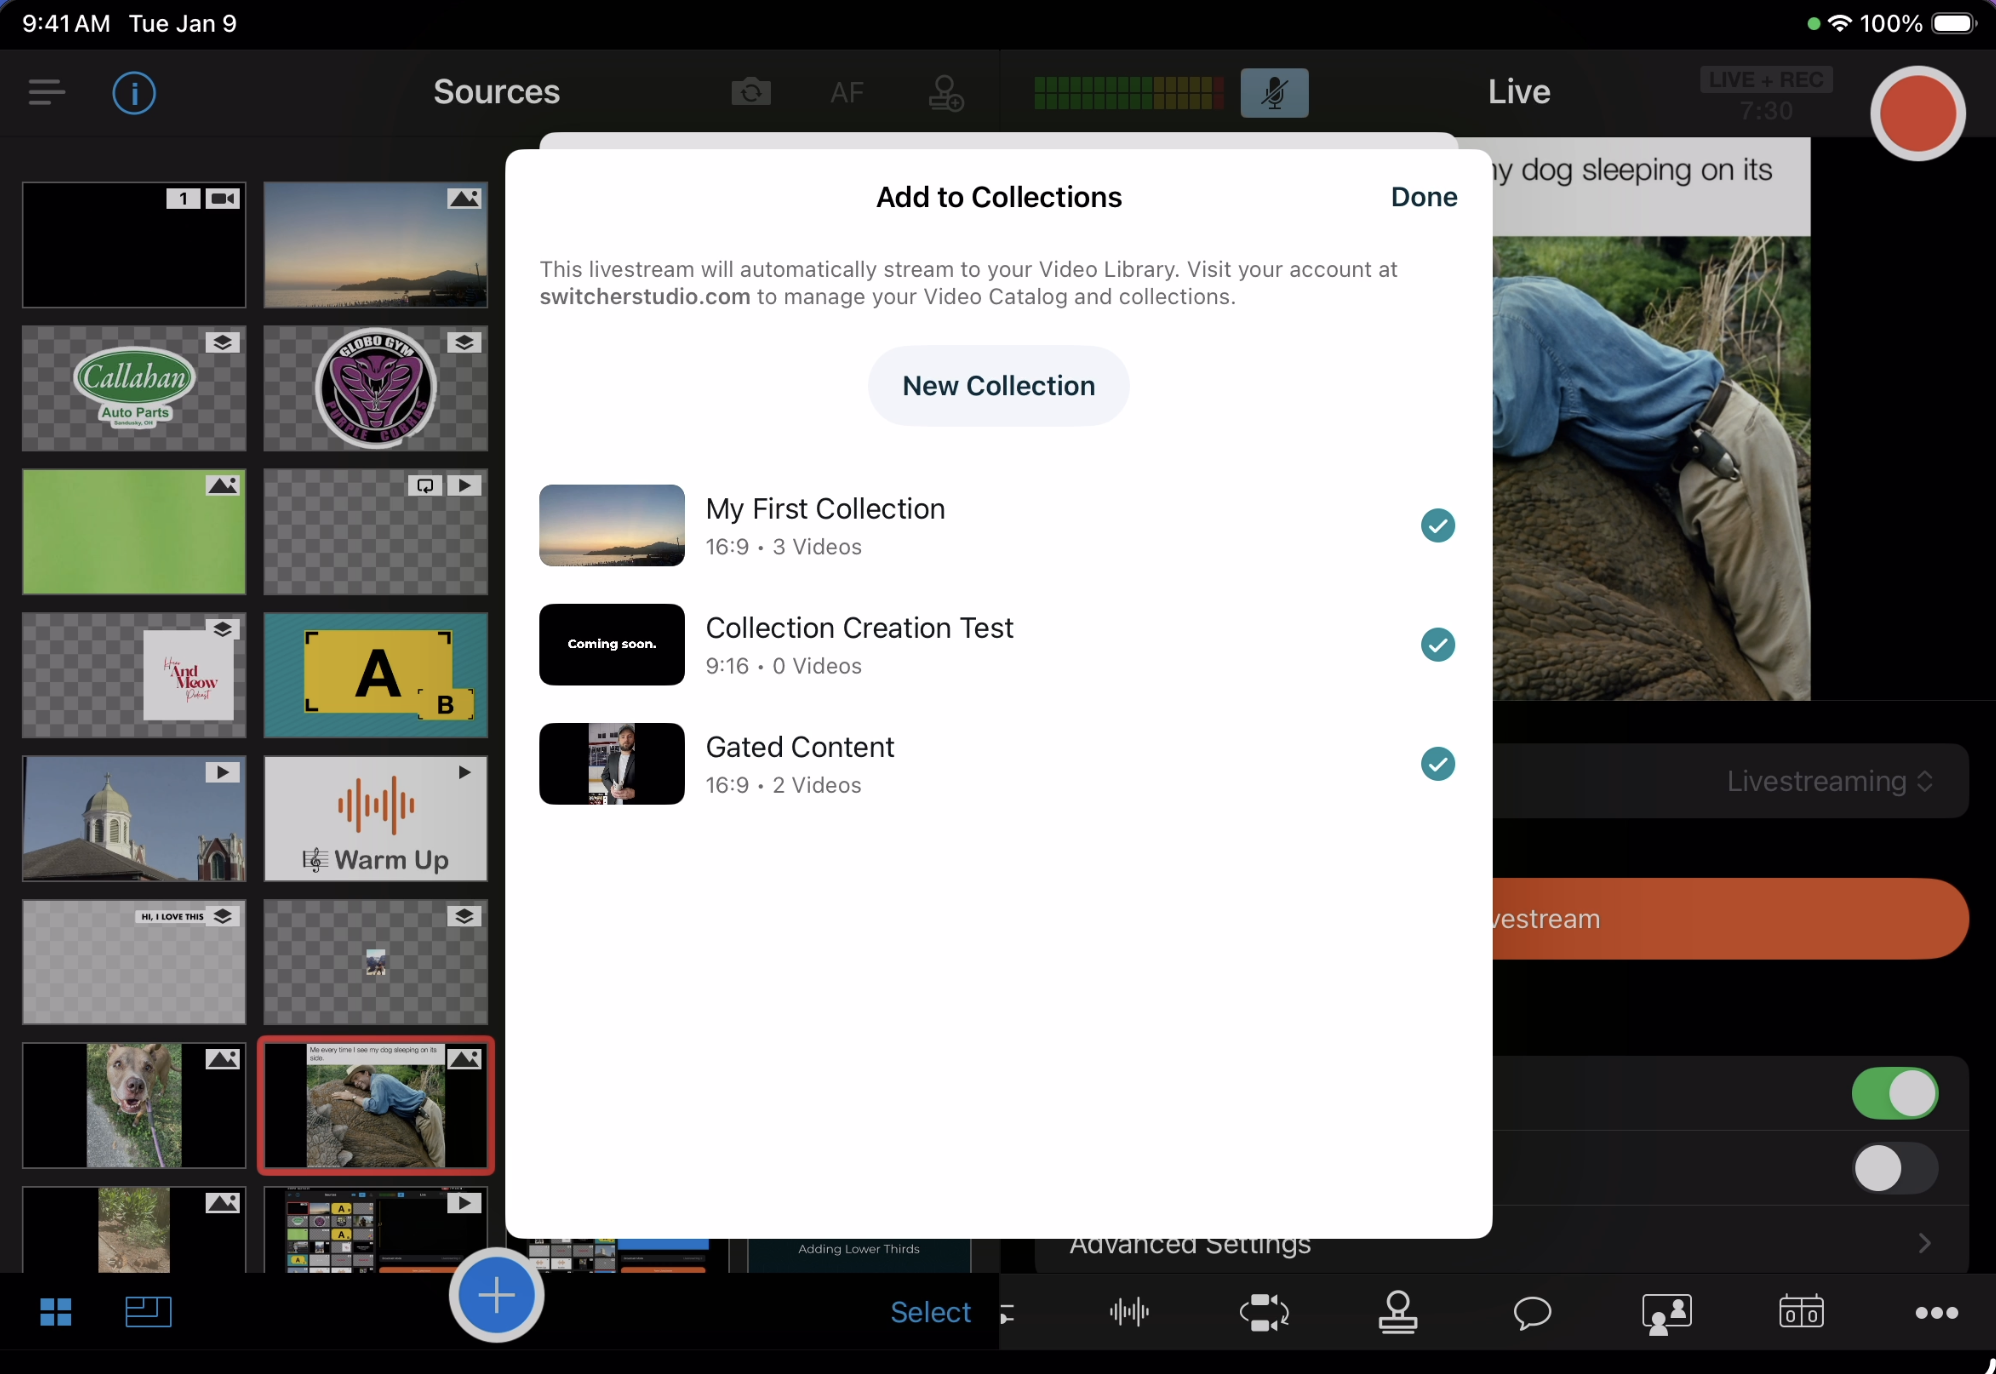The height and width of the screenshot is (1374, 1996).
Task: Expand Advanced Settings chevron
Action: tap(1924, 1243)
